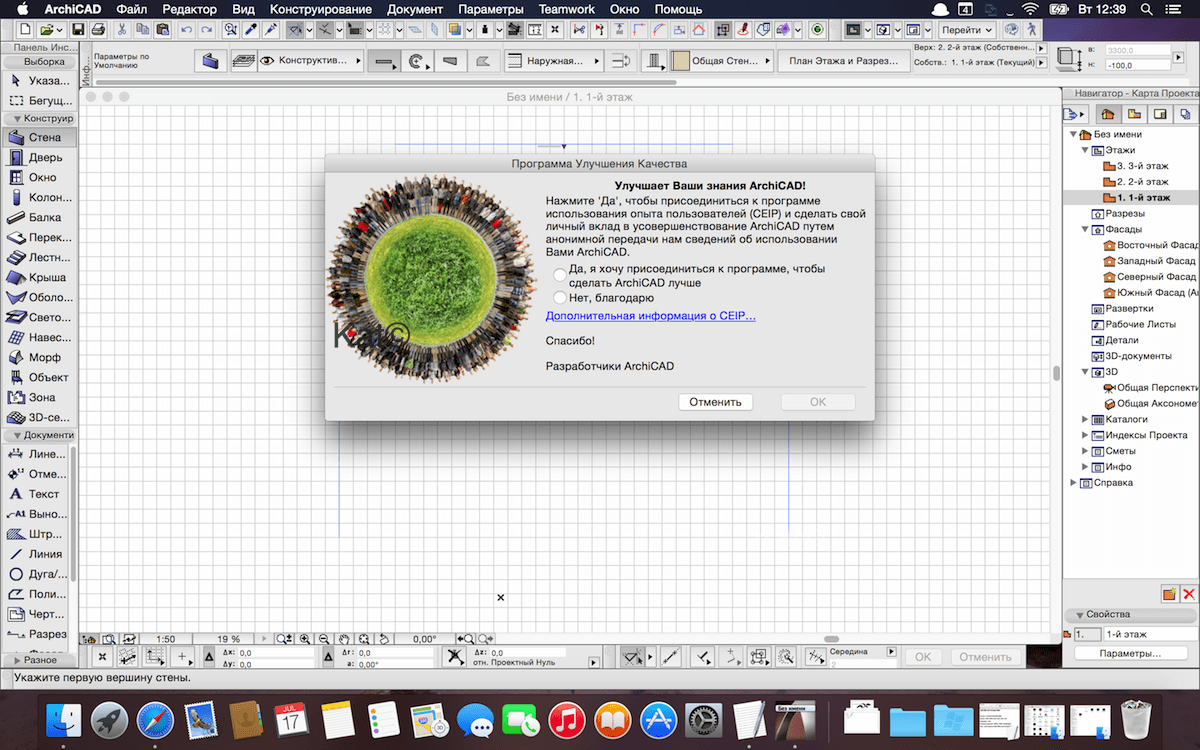Open the Помощь menu
The width and height of the screenshot is (1200, 750).
pos(678,9)
